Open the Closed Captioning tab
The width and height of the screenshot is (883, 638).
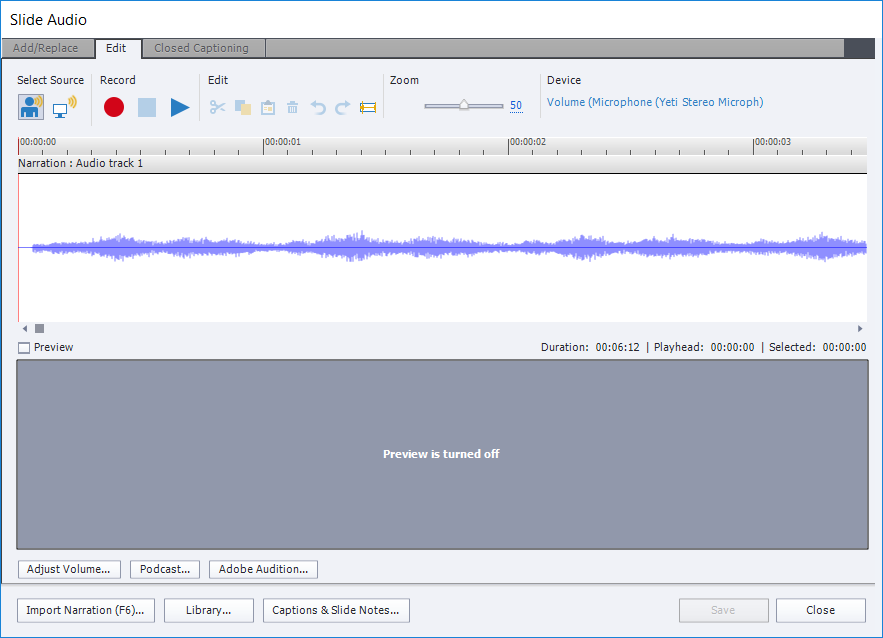click(202, 48)
